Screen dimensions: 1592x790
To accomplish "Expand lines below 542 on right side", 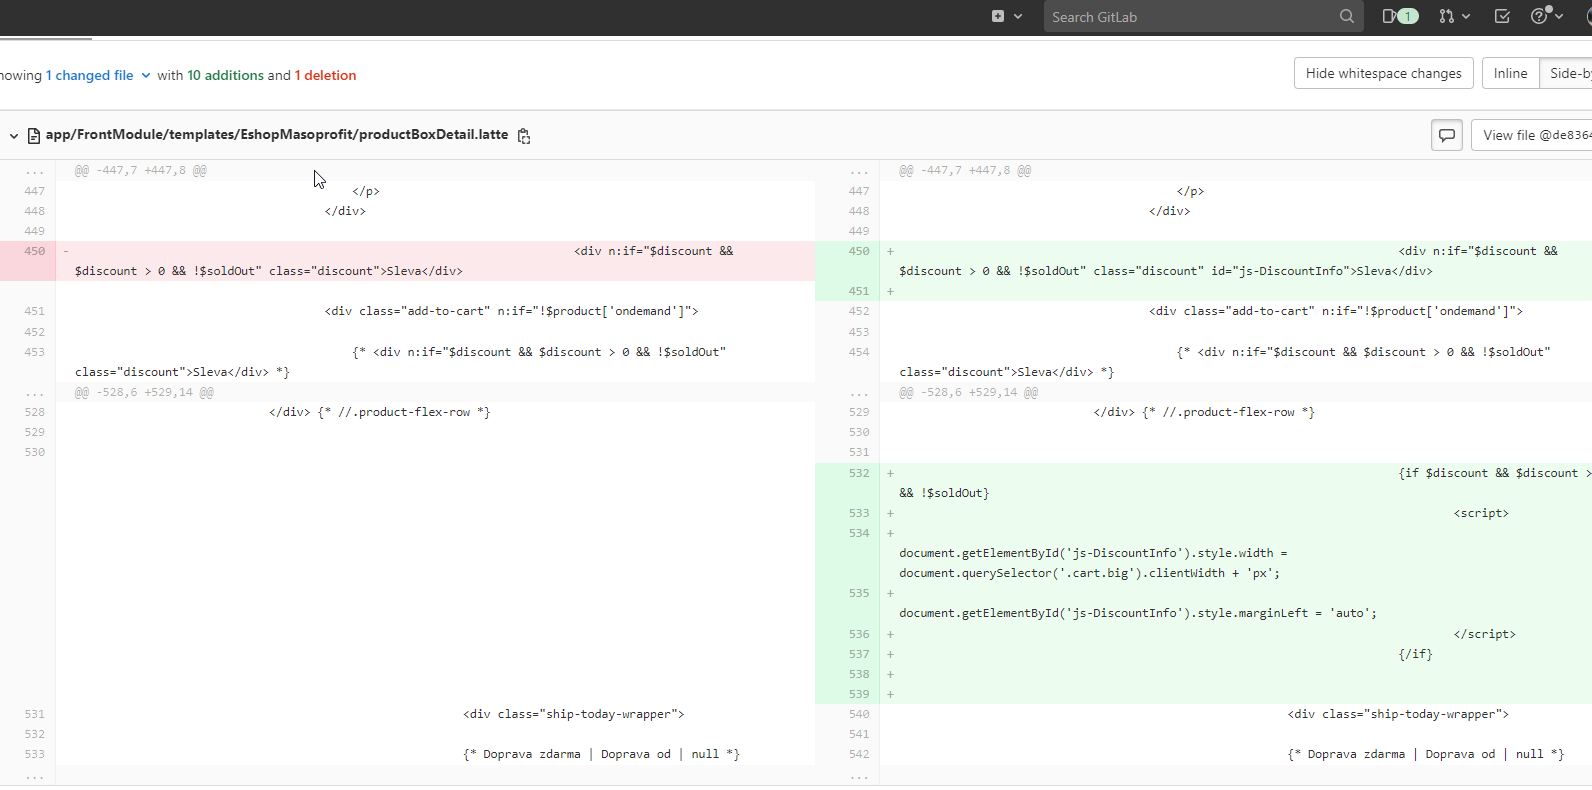I will coord(859,775).
